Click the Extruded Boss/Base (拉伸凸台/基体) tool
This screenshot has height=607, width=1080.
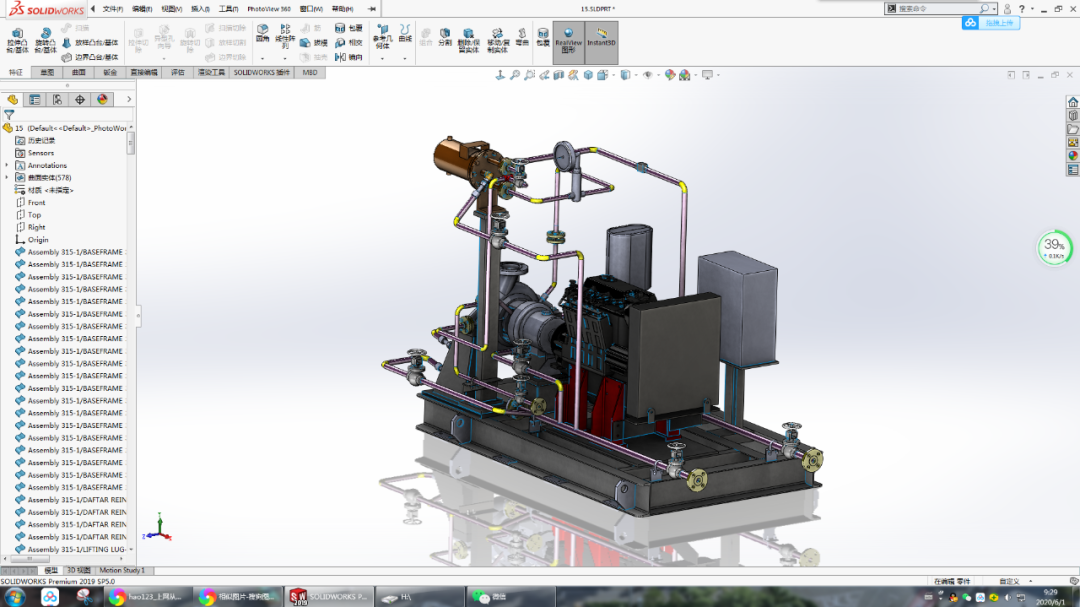click(17, 39)
